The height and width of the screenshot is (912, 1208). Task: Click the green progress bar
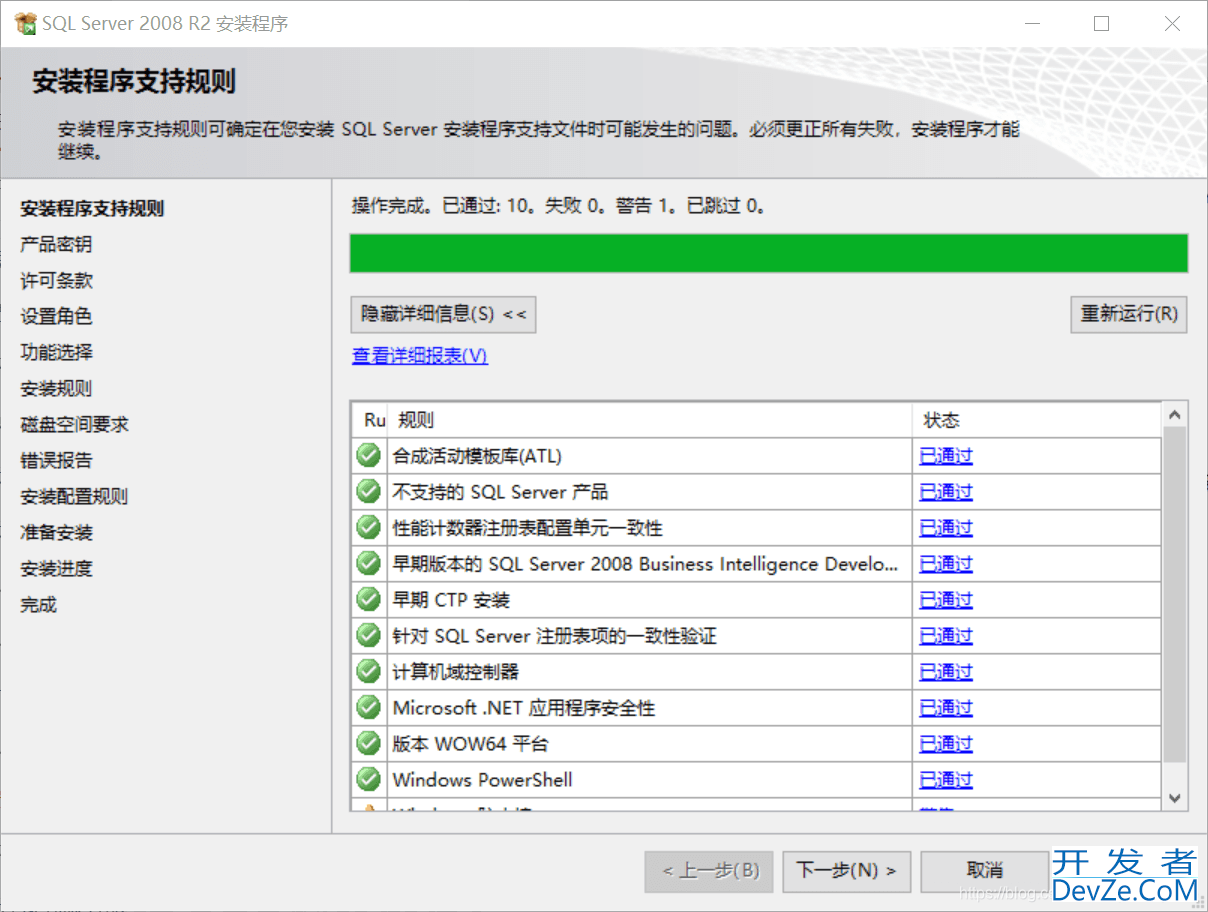(x=768, y=253)
